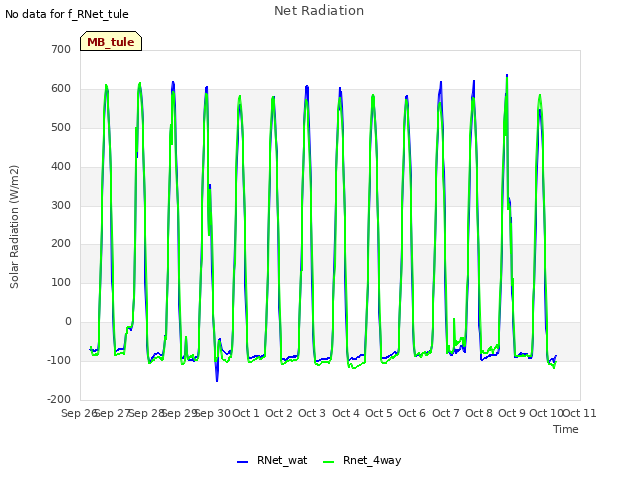Image resolution: width=640 pixels, height=480 pixels.
Task: Click the 200 y-axis tick label
Action: pyautogui.click(x=61, y=244)
